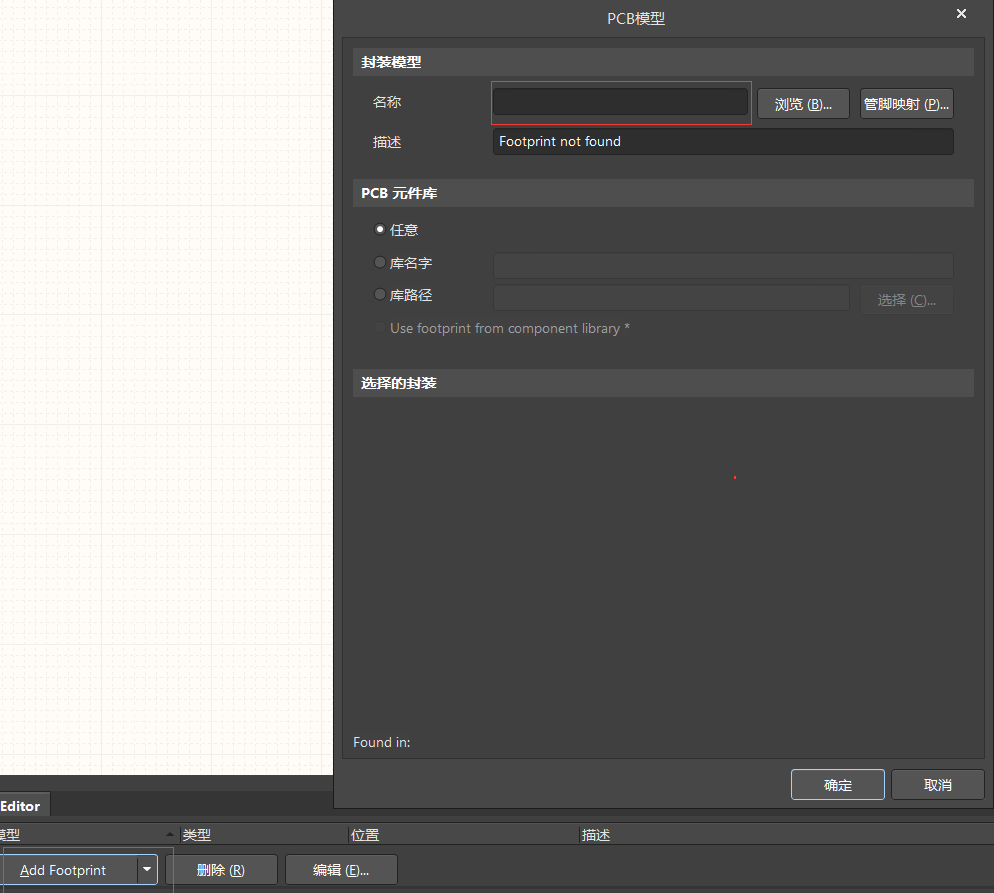Click the PCB 元件库 section header
The height and width of the screenshot is (893, 994).
click(663, 193)
